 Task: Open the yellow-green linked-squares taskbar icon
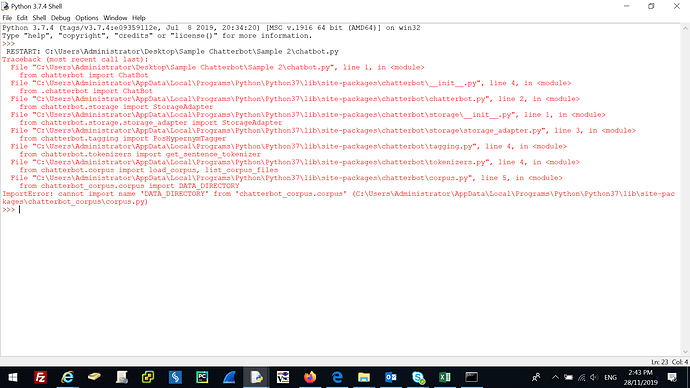pyautogui.click(x=148, y=377)
